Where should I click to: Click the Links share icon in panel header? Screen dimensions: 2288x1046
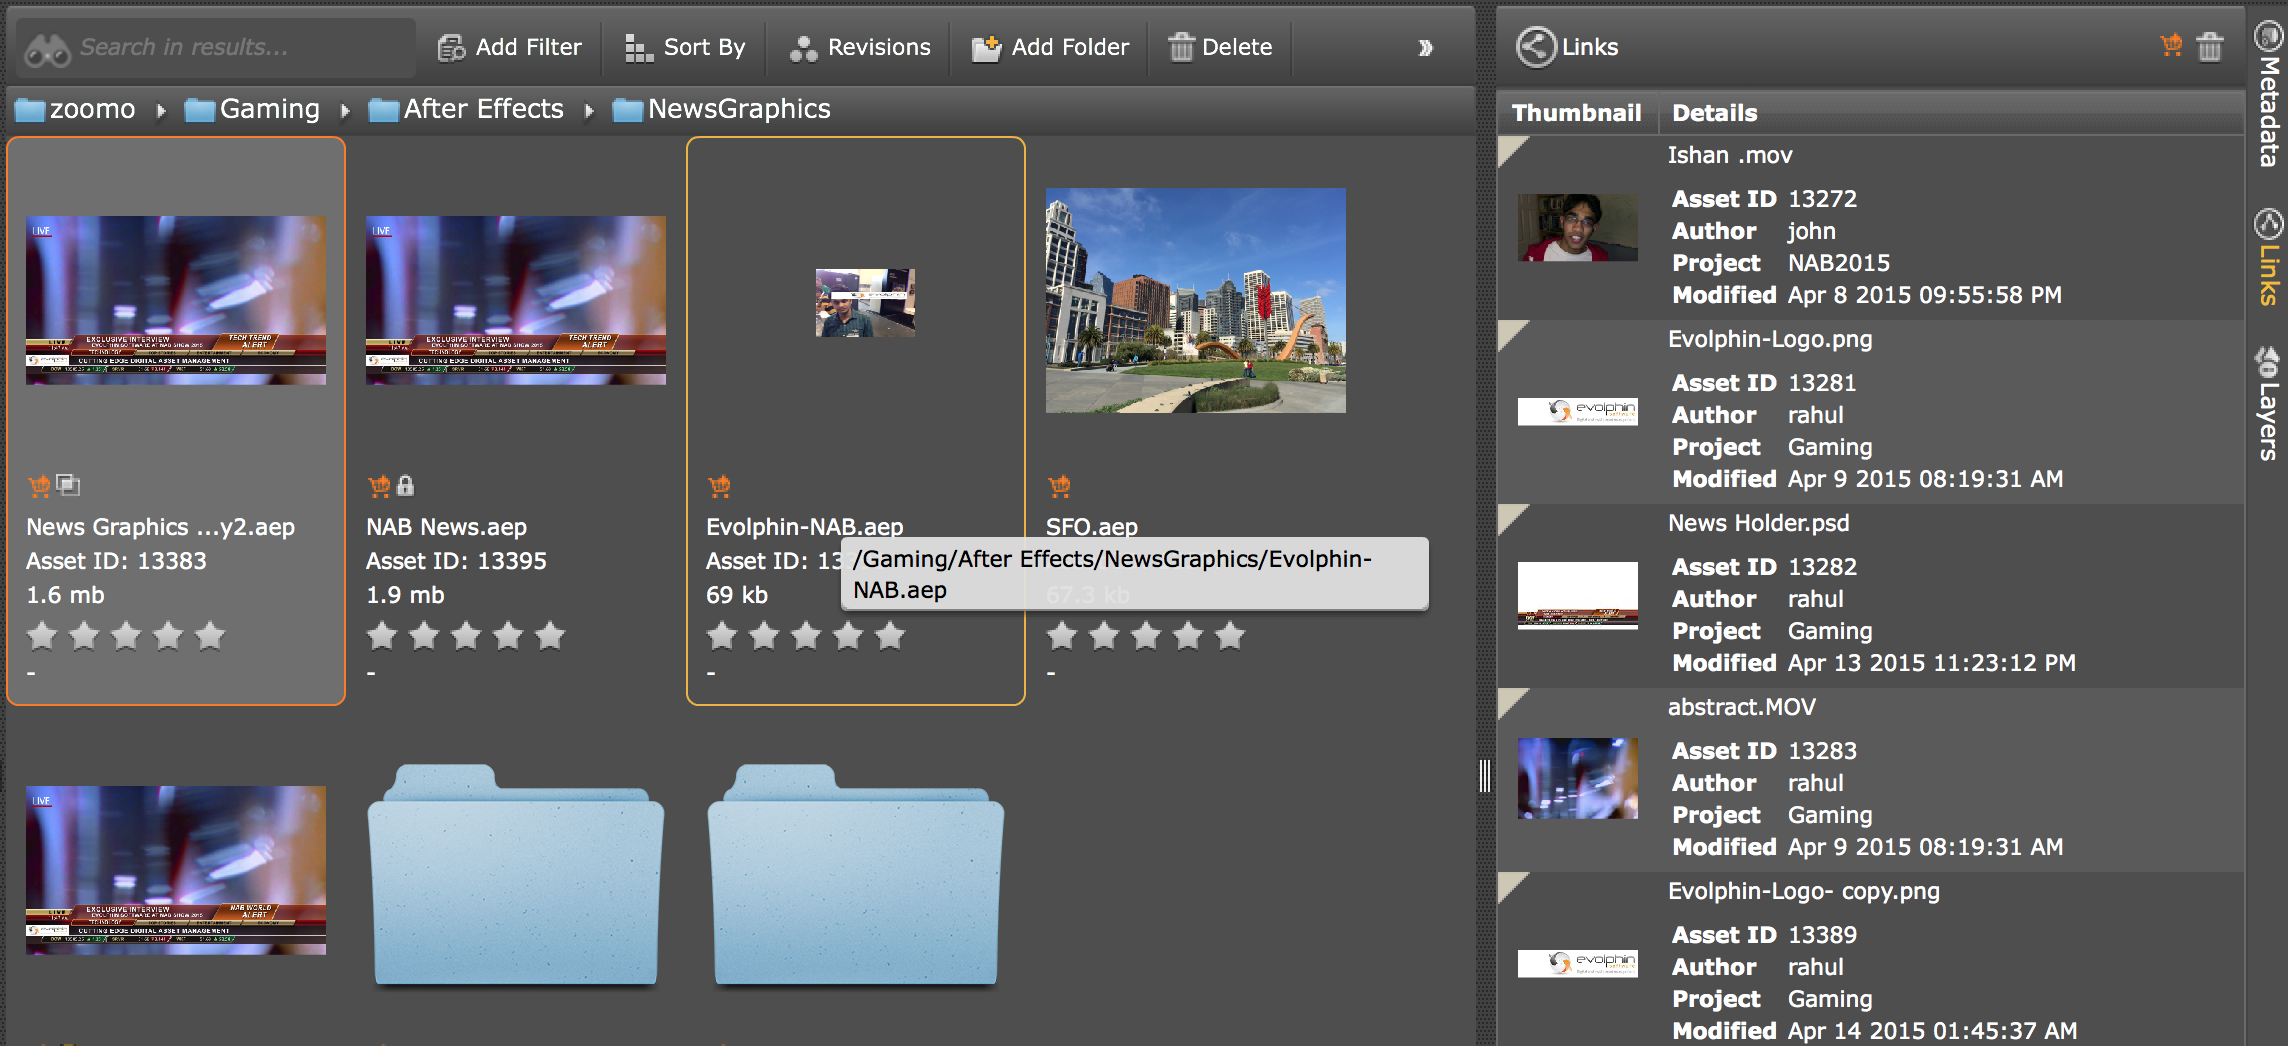[x=1536, y=47]
